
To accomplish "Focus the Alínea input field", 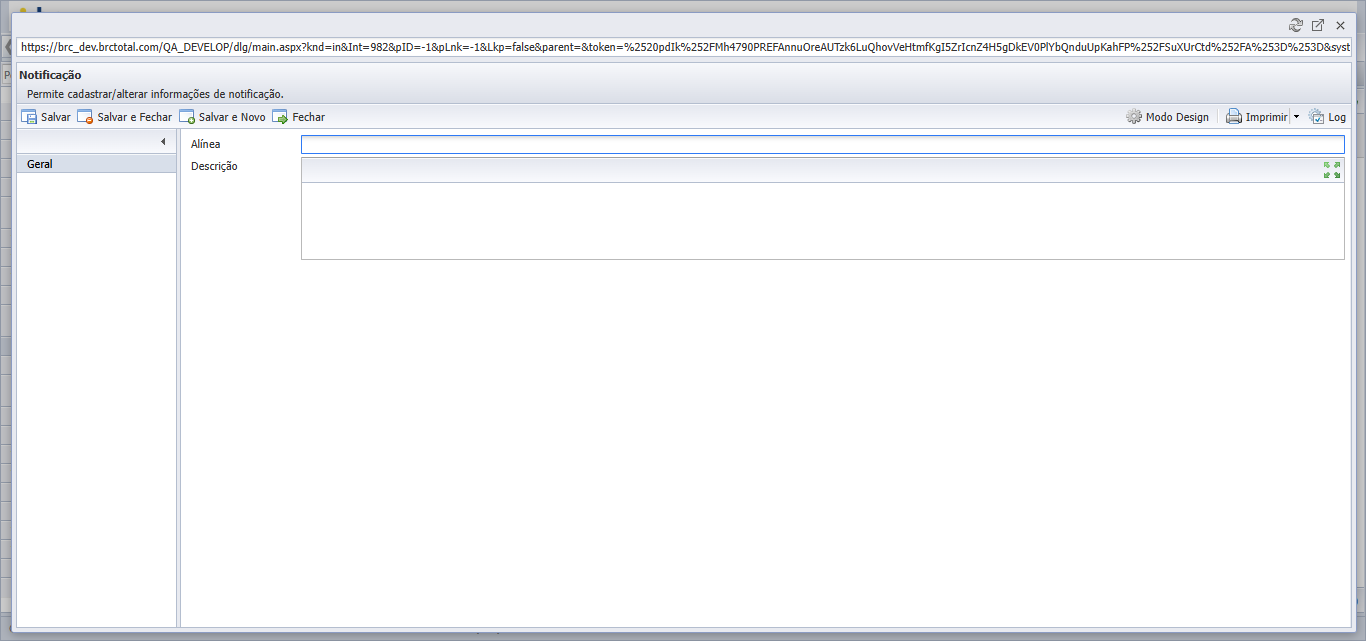I will click(x=822, y=145).
